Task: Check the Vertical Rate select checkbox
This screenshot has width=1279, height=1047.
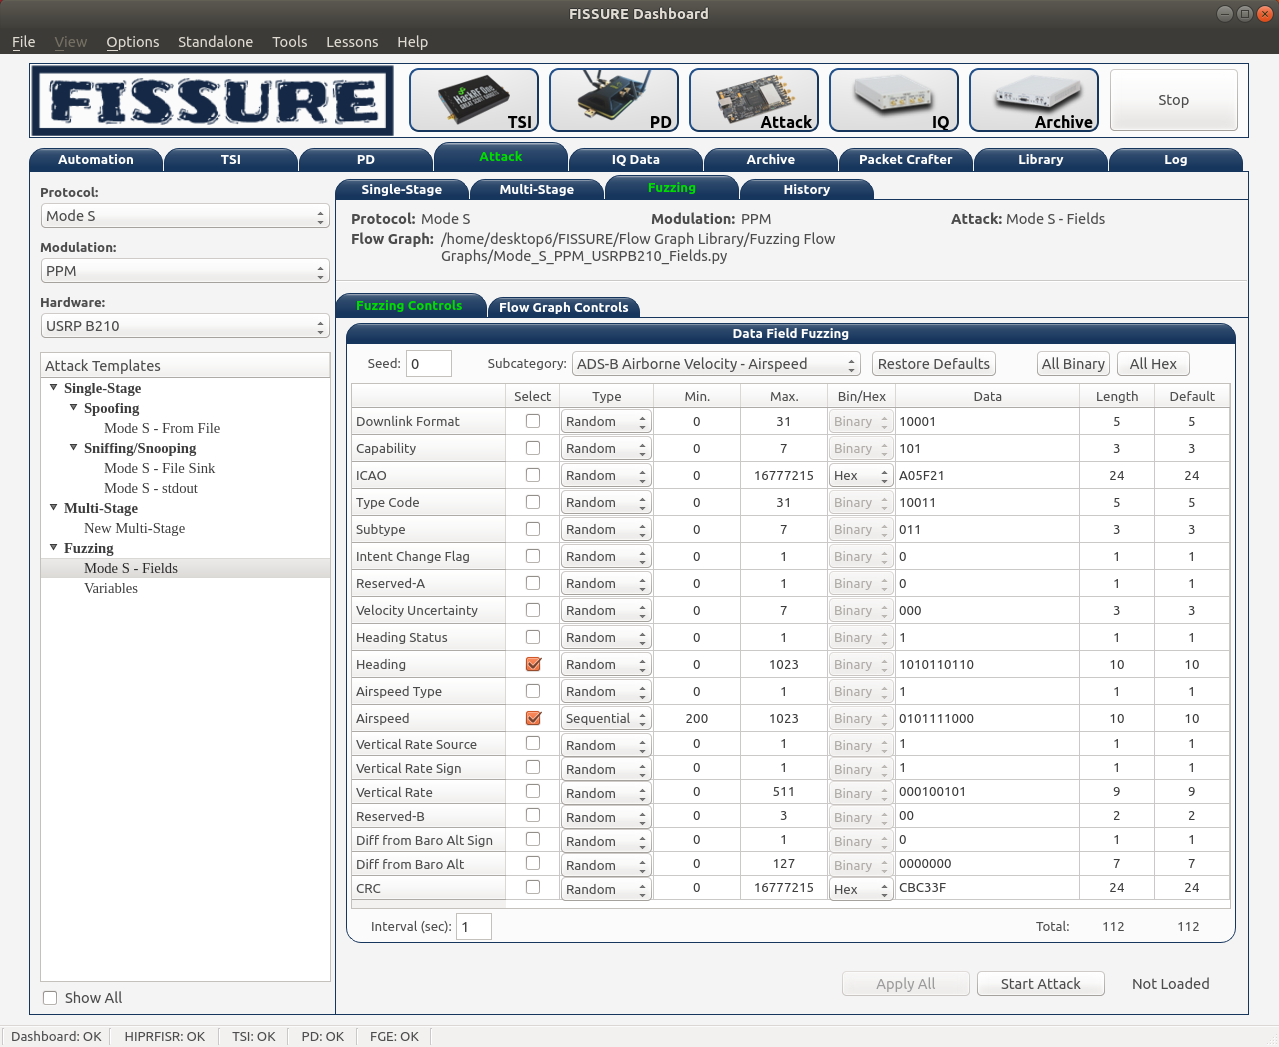Action: pyautogui.click(x=533, y=792)
